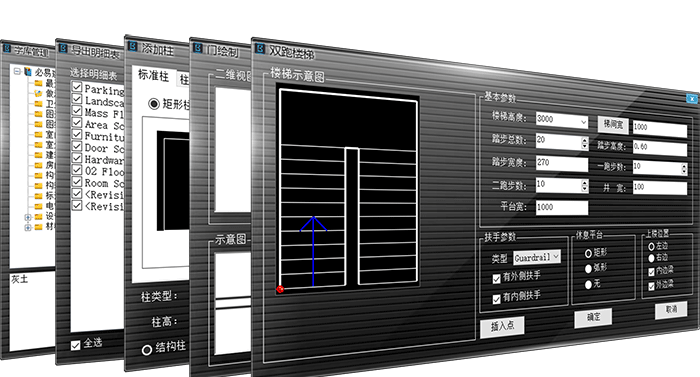
Task: Toggle the 有外侧扶手 checkbox
Action: 496,279
